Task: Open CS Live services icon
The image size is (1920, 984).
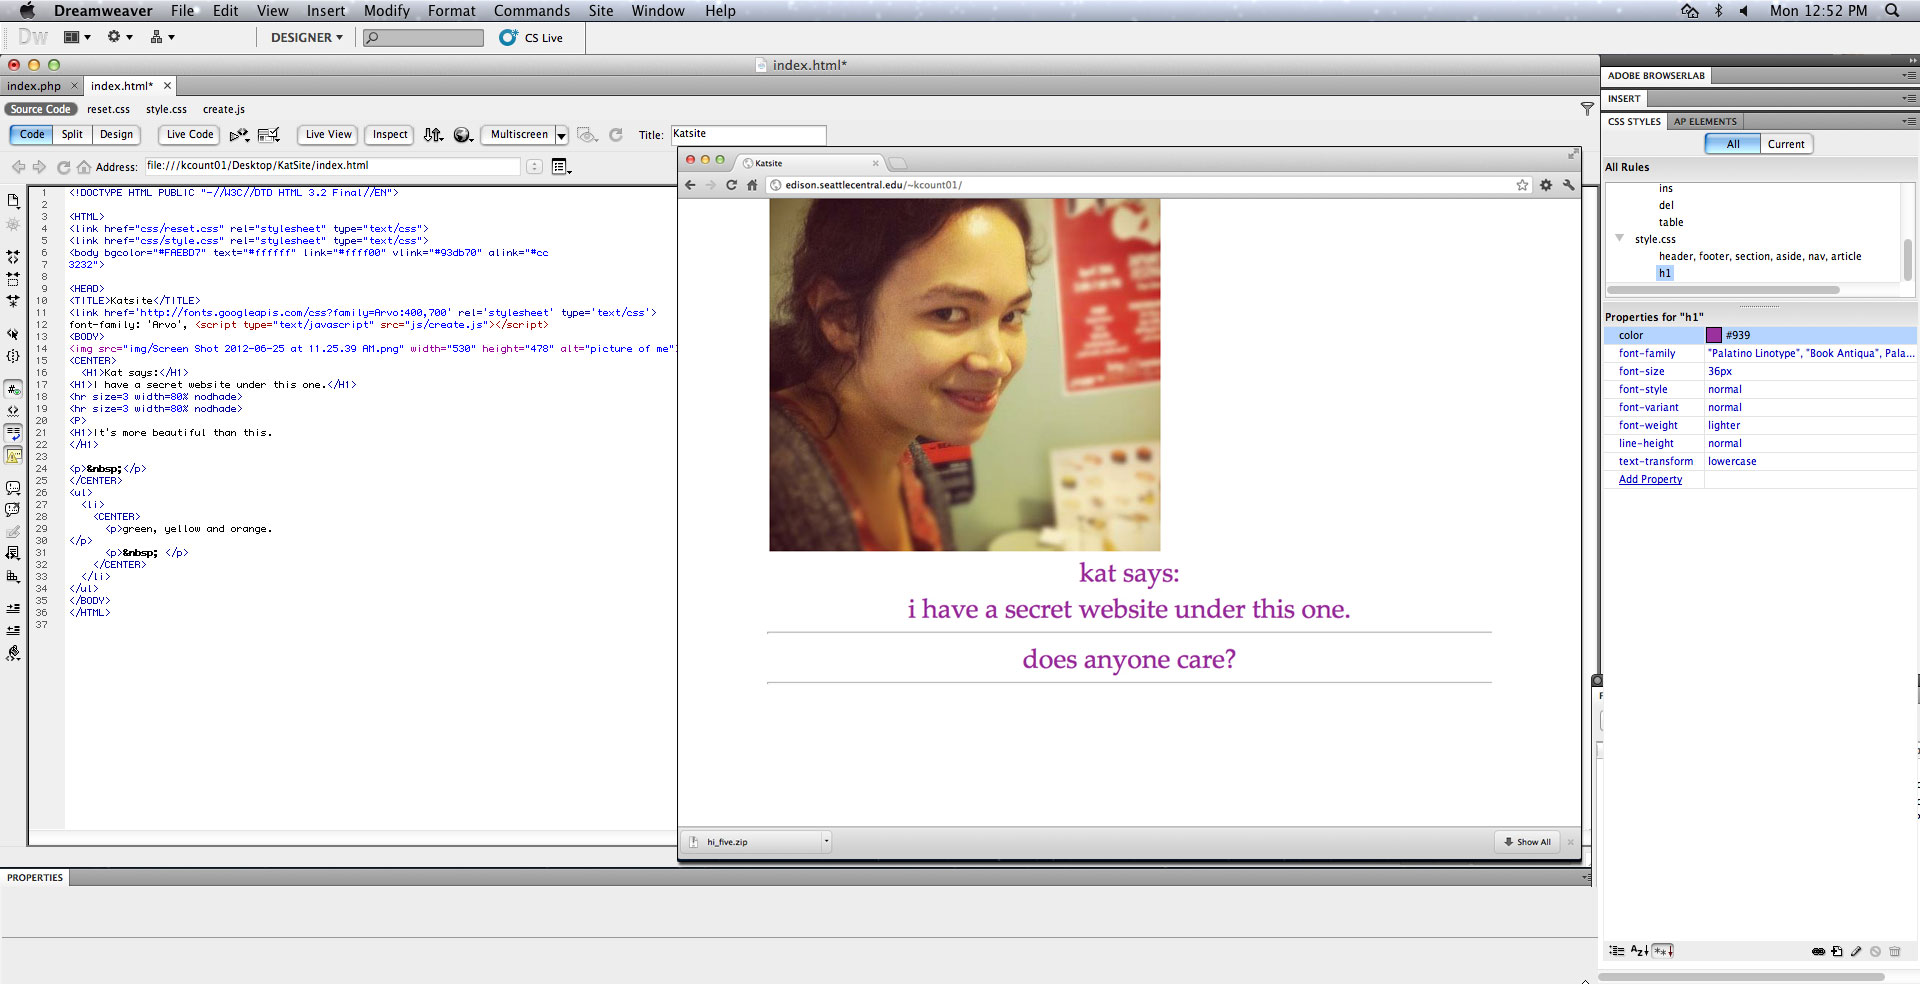Action: (509, 38)
